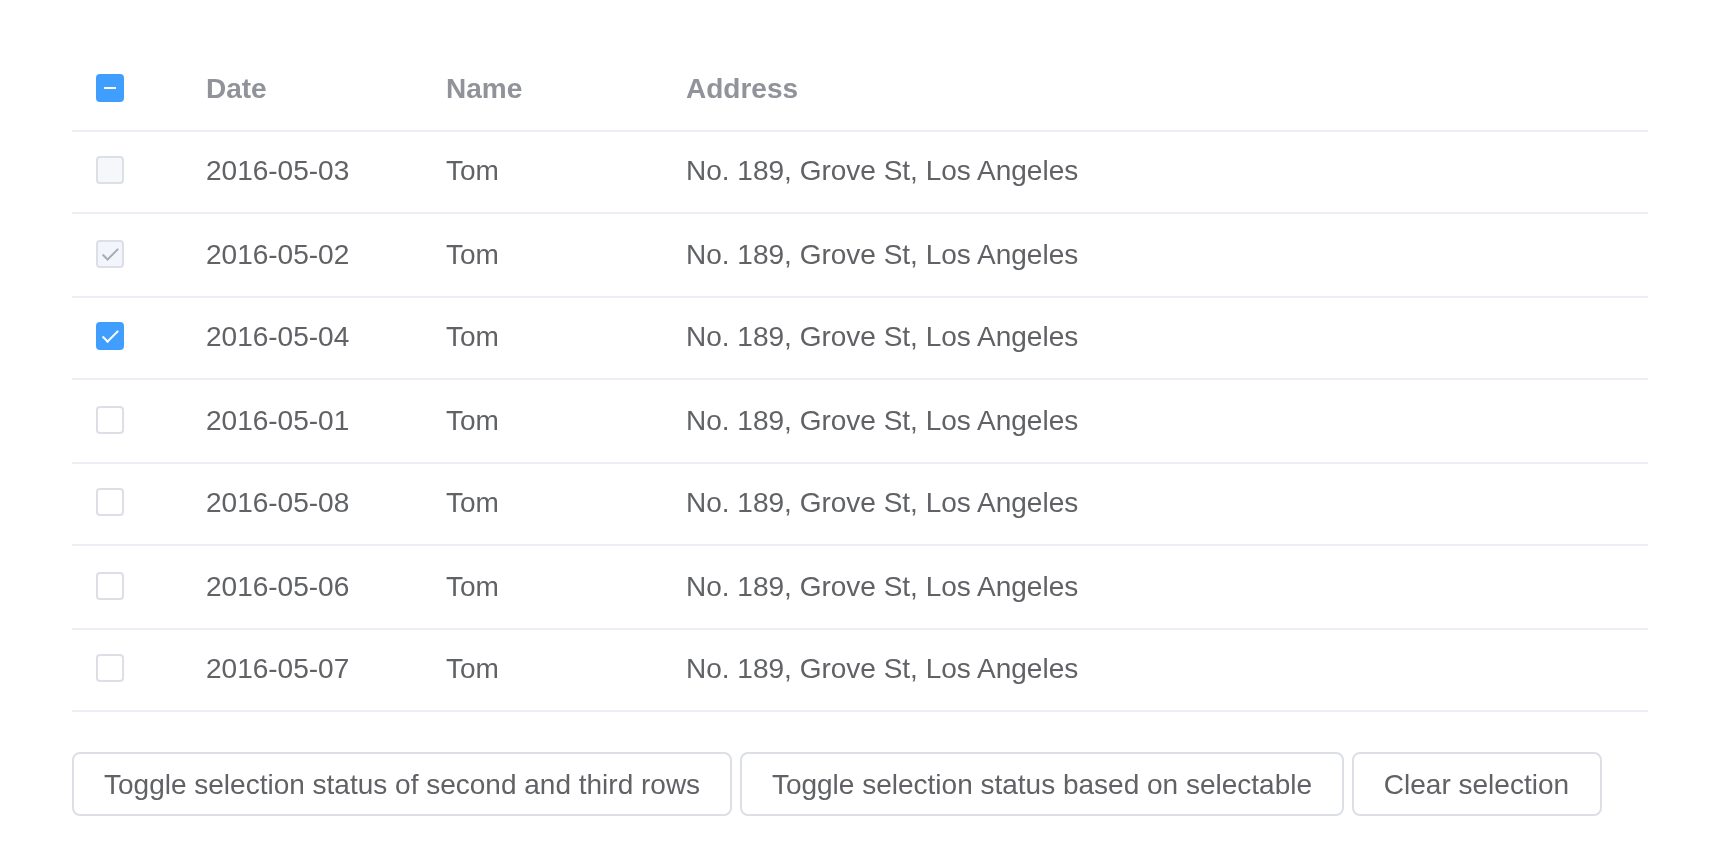1720x864 pixels.
Task: Click the address in the 2016-05-08 row
Action: [x=882, y=503]
